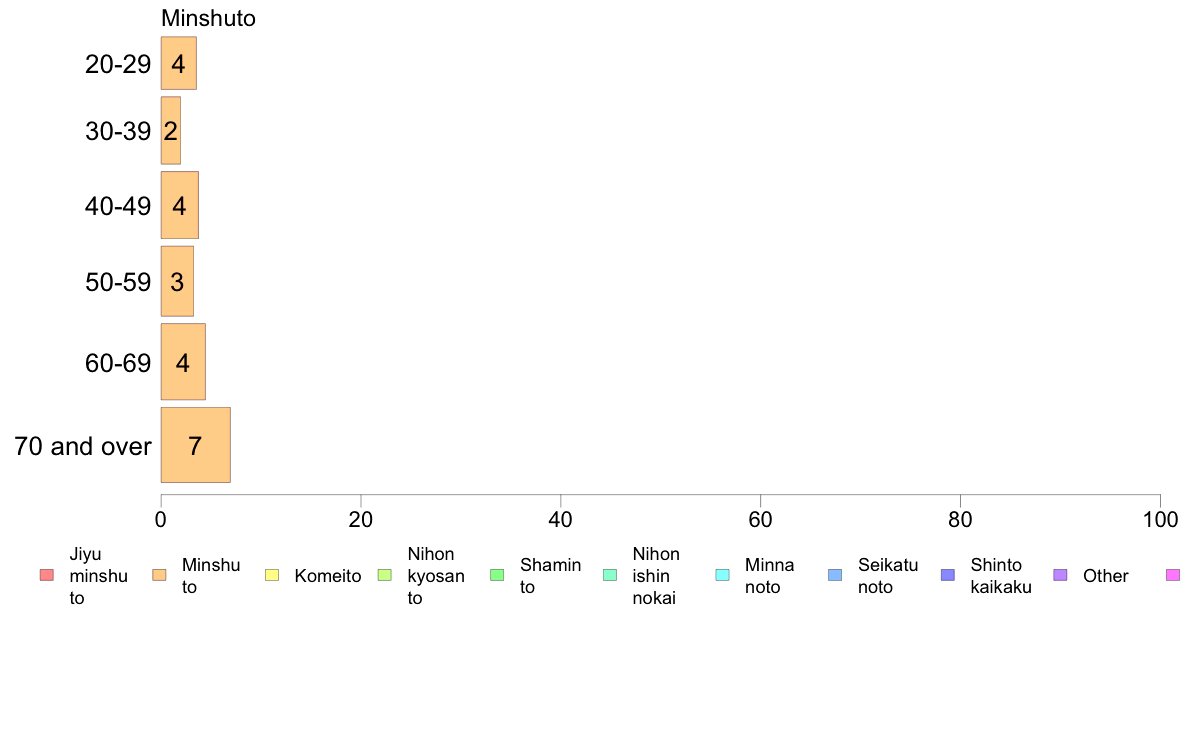The image size is (1188, 736).
Task: Click the 70 and over axis label
Action: coord(83,446)
